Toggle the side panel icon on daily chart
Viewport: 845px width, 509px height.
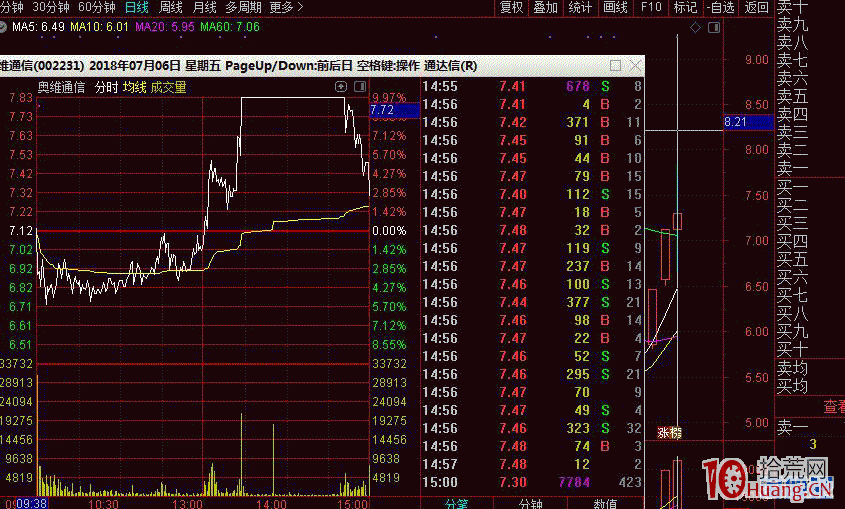tap(714, 27)
